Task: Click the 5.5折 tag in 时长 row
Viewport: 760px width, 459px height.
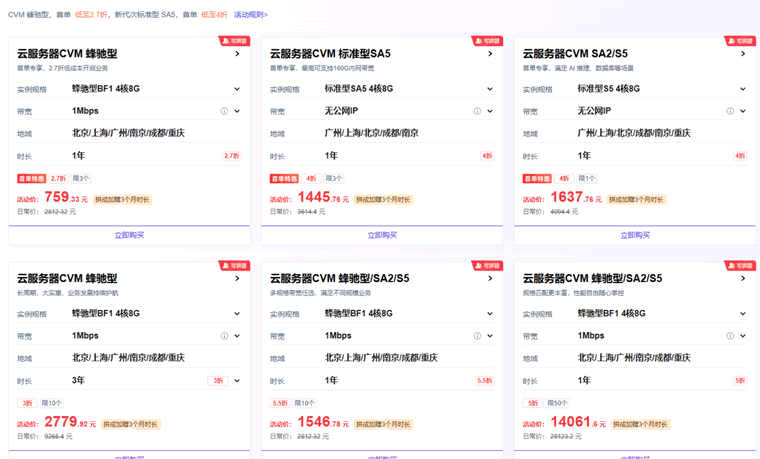Action: (x=485, y=380)
